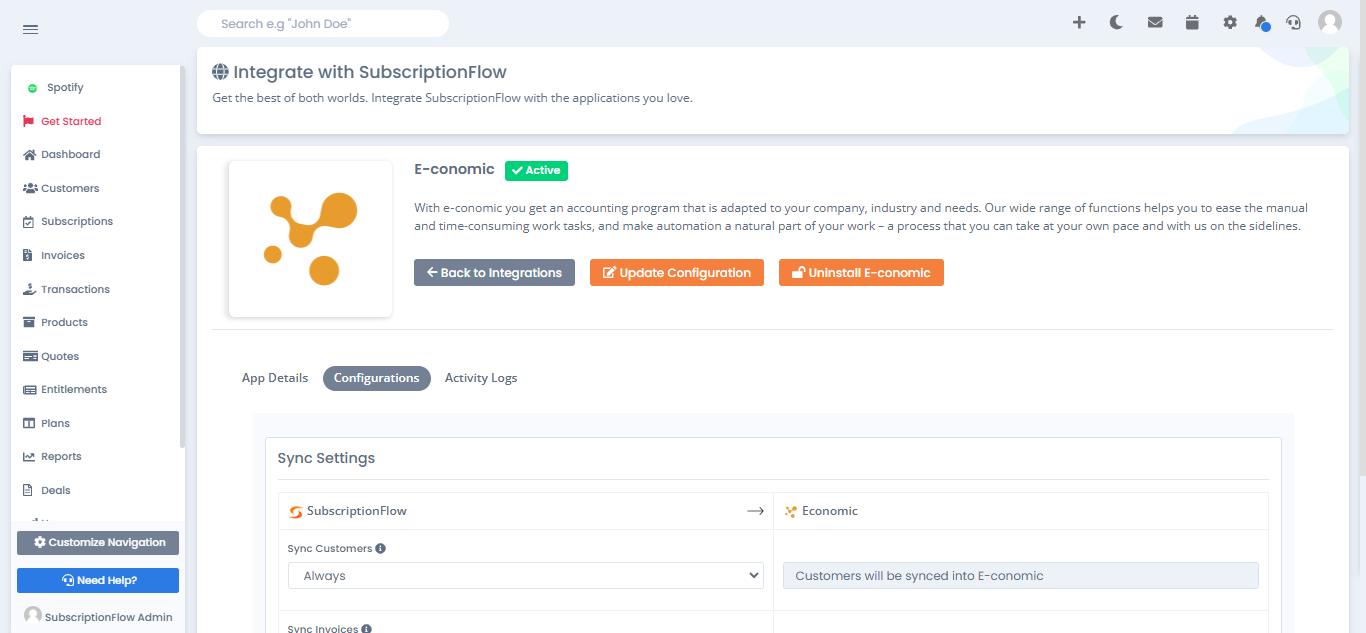Click the plus add-new icon
1366x633 pixels.
coord(1079,22)
